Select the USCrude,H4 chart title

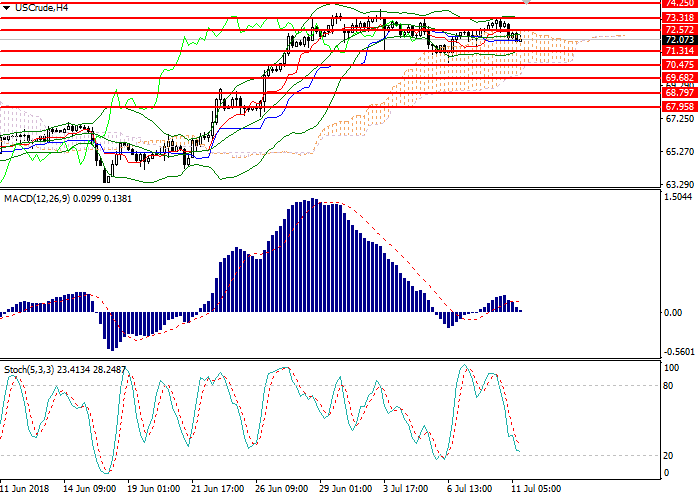tap(42, 8)
